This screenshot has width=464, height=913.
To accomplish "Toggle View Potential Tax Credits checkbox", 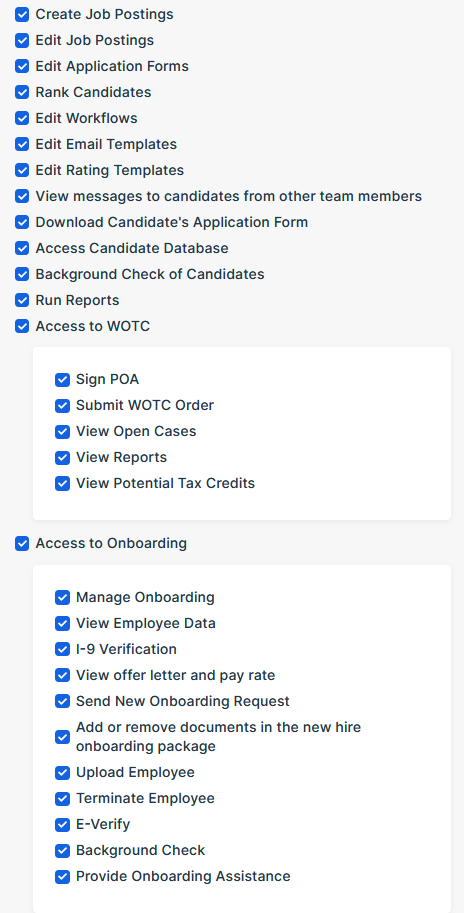I will tap(62, 484).
